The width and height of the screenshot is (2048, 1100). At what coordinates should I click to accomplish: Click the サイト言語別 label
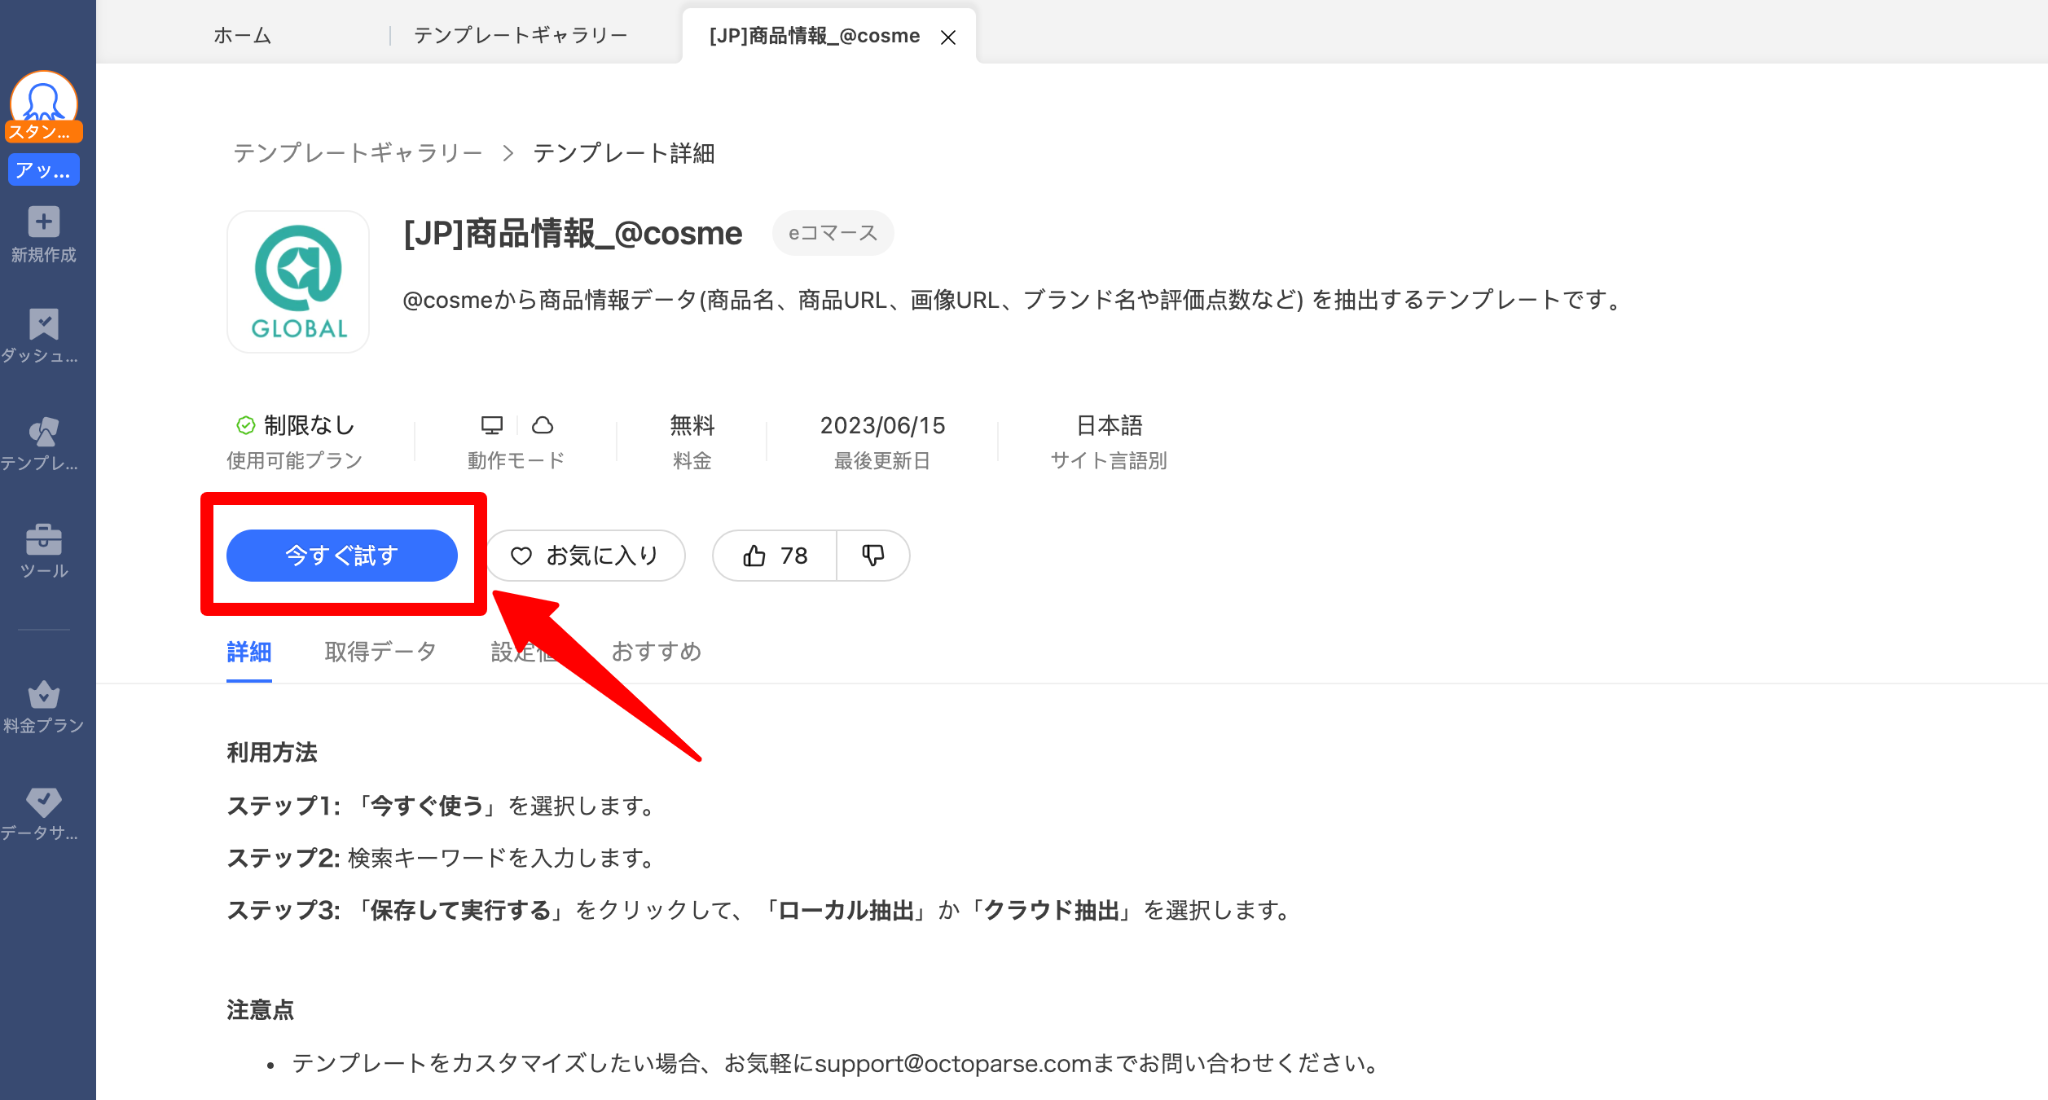click(1109, 460)
